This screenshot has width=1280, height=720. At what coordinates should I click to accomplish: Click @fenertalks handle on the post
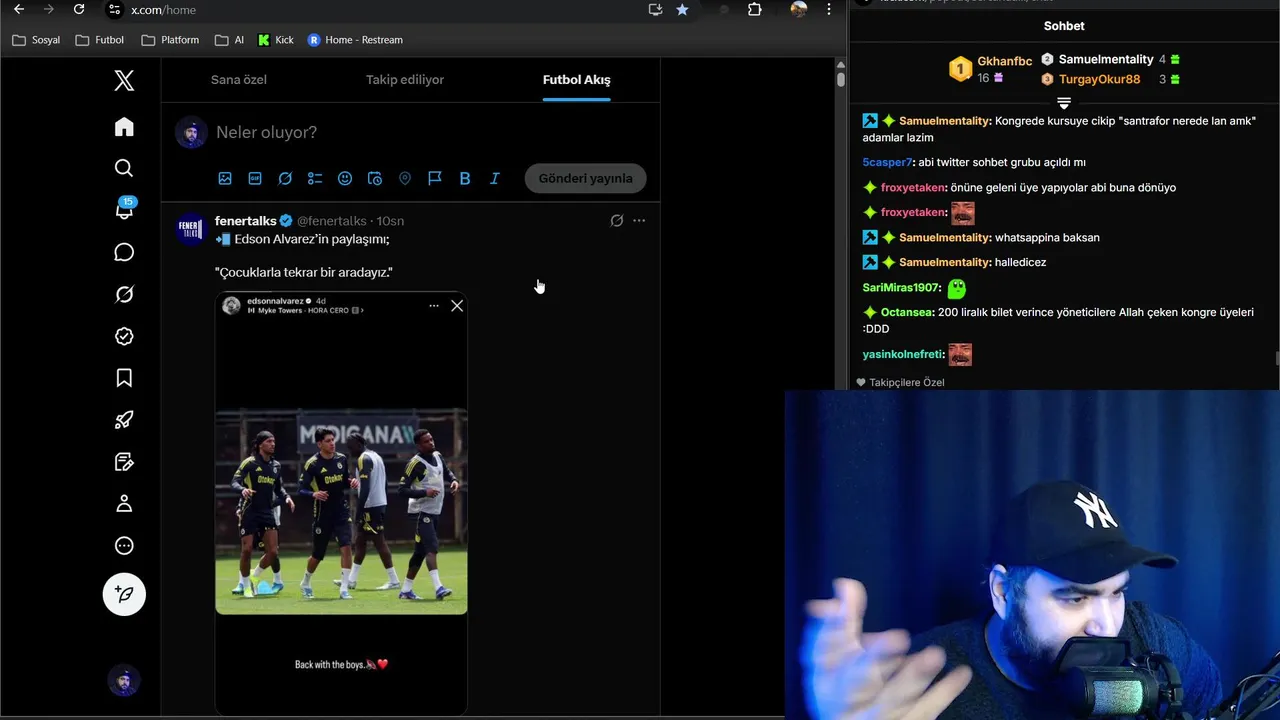(332, 221)
